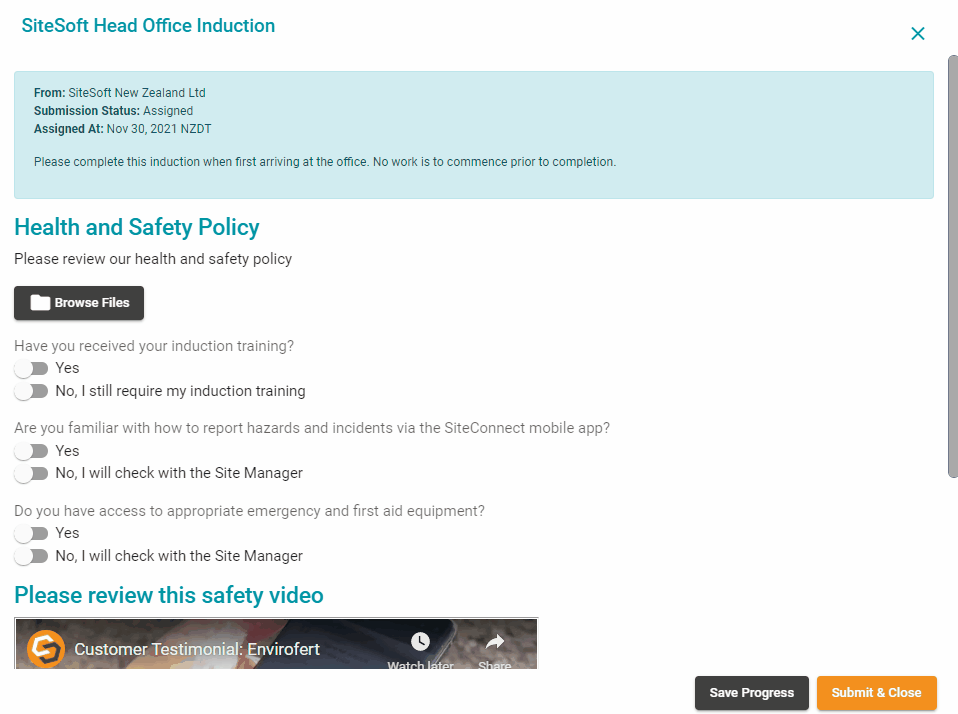Click the SiteSoft channel logo on video
This screenshot has width=958, height=714.
point(46,649)
